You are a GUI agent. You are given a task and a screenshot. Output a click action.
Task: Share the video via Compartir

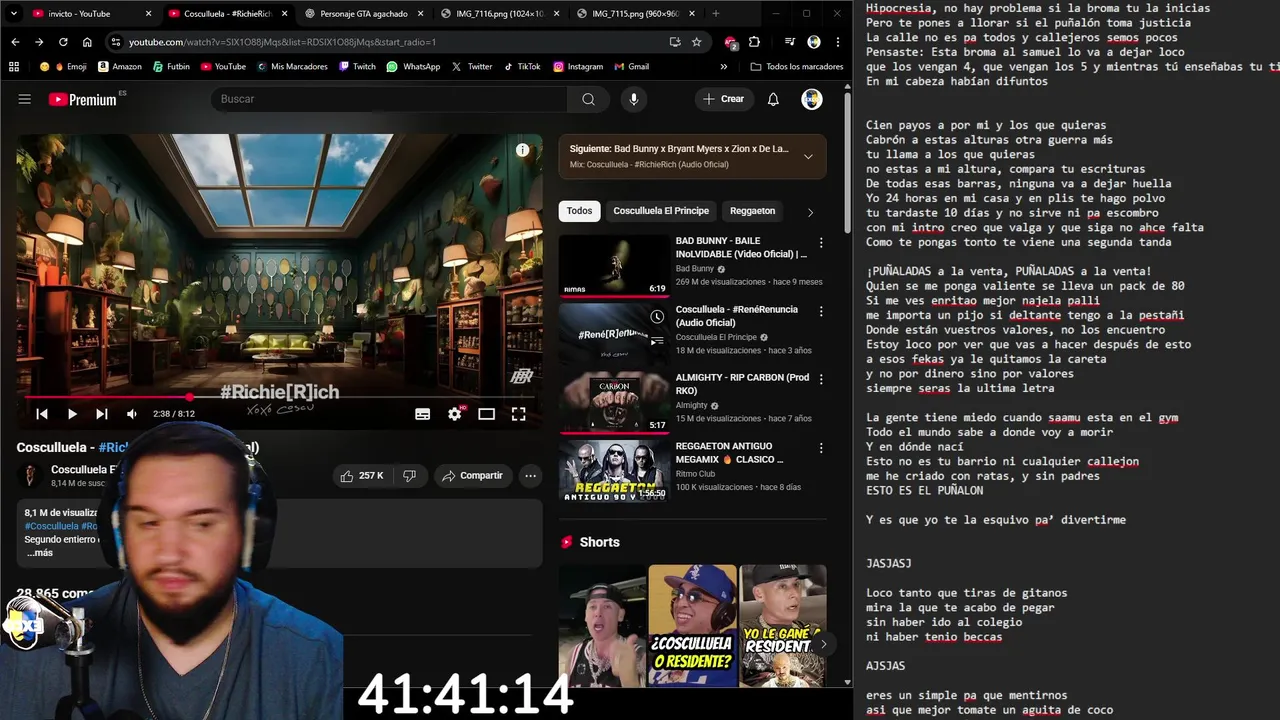[473, 476]
